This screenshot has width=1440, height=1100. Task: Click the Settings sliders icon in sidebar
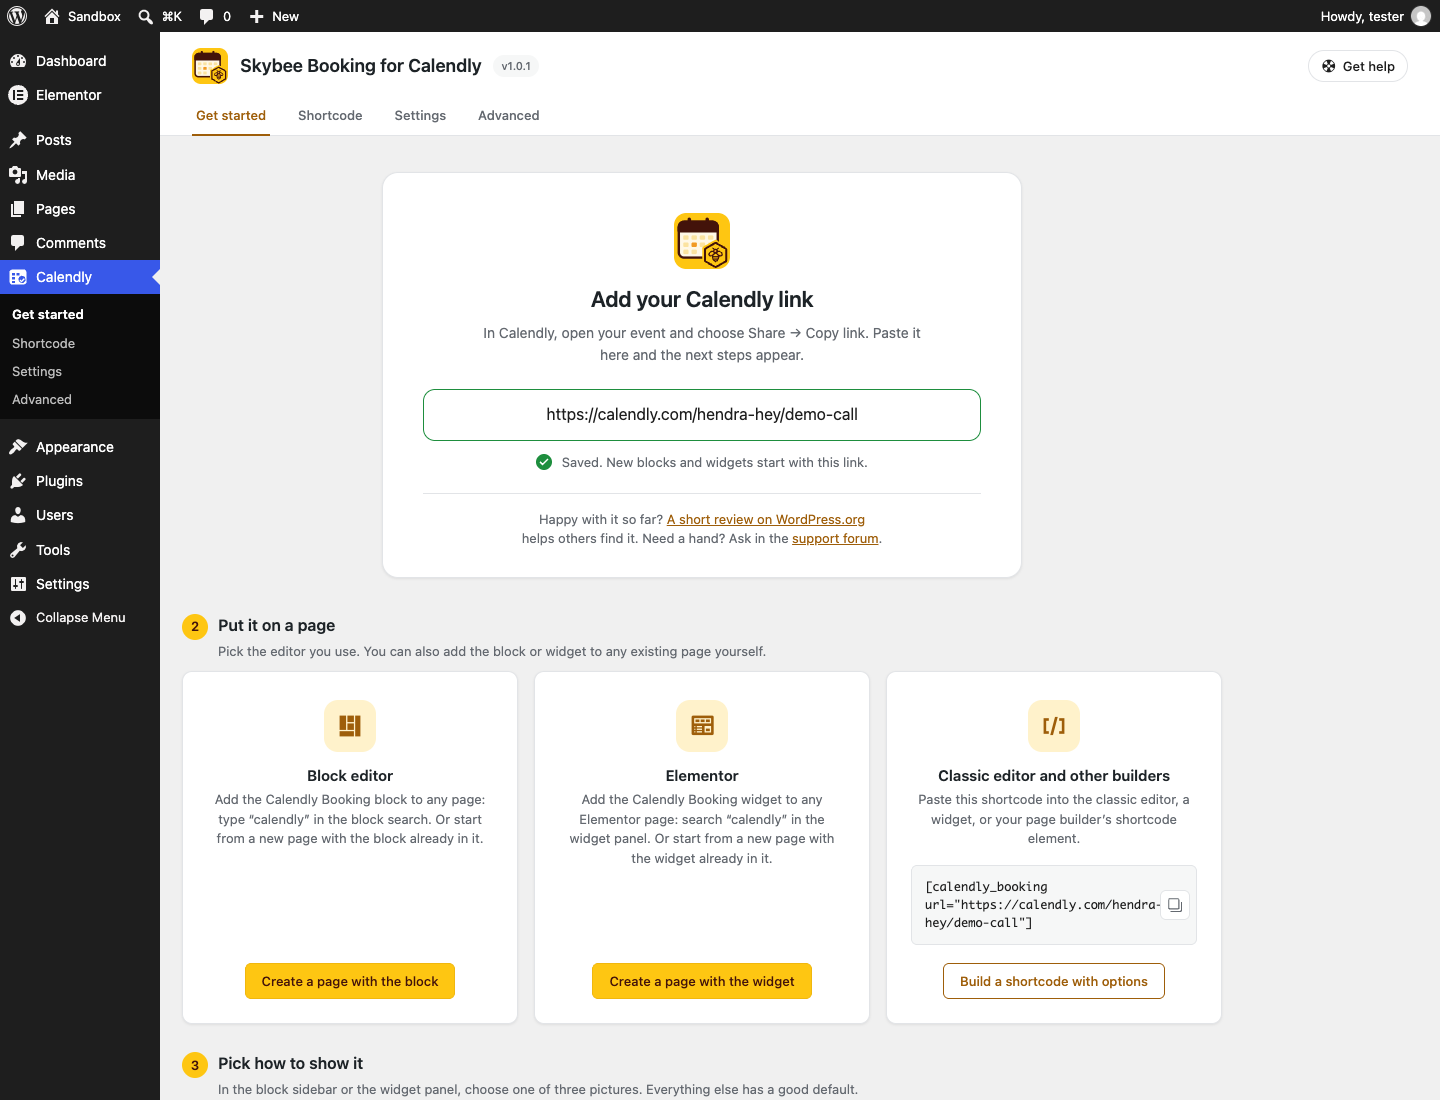18,584
